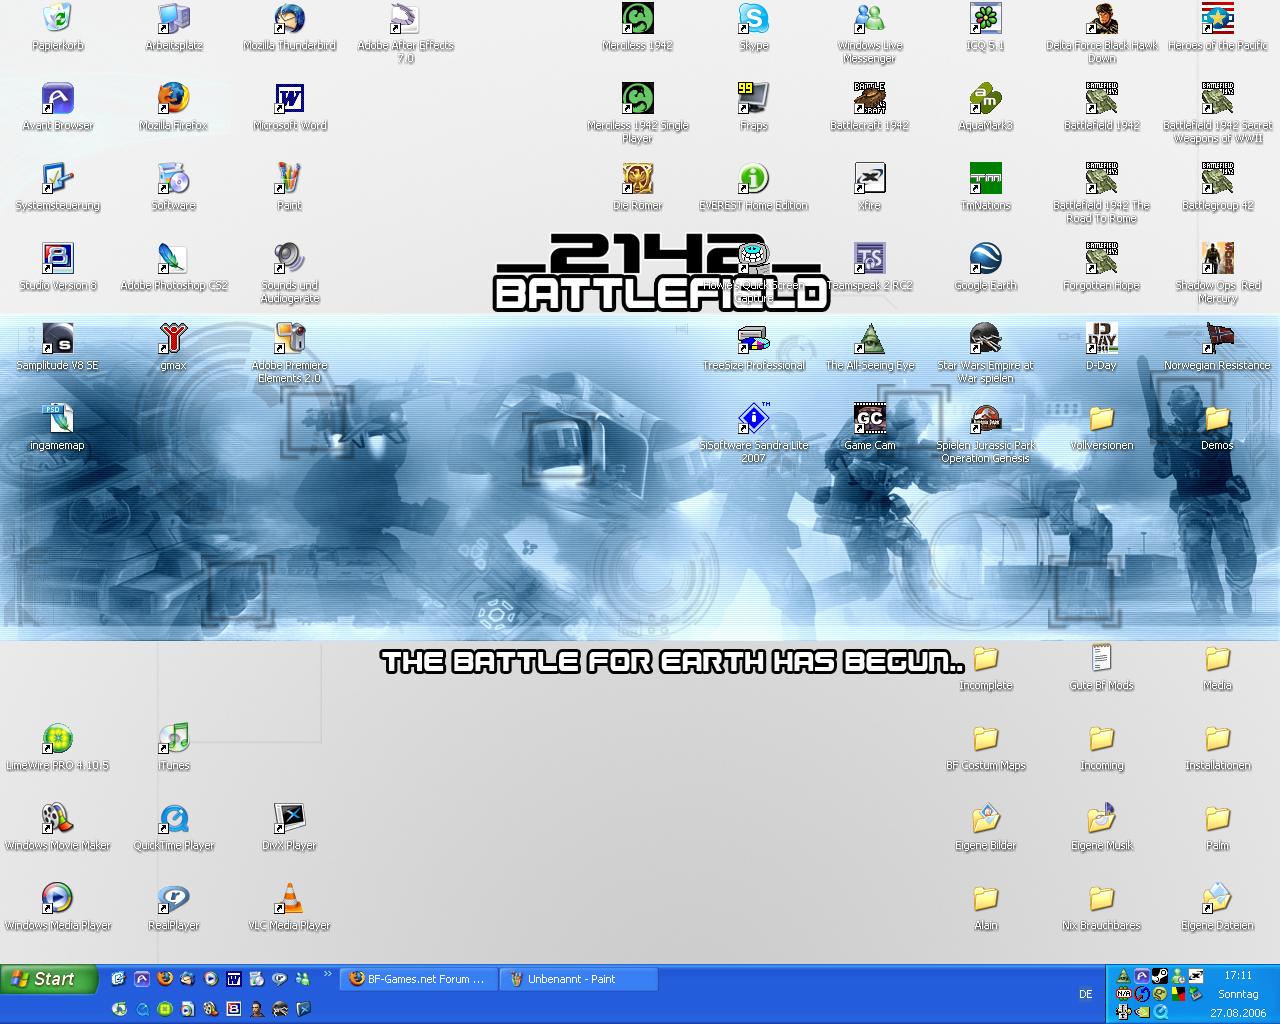Image resolution: width=1280 pixels, height=1024 pixels.
Task: Switch to Unbenannt - Paint taskbar window
Action: coord(576,979)
